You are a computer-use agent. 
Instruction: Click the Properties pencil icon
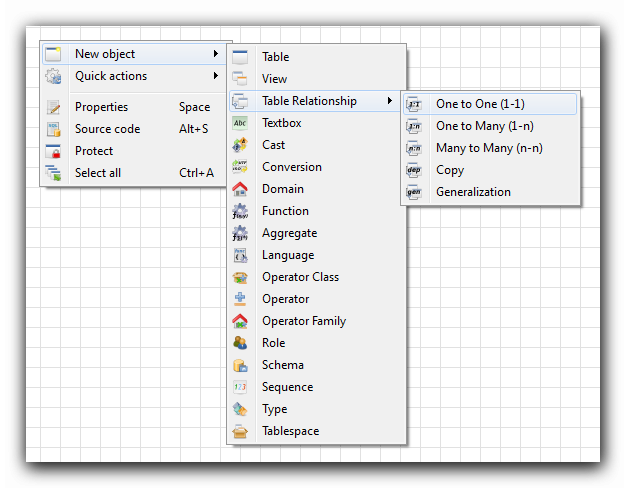tap(53, 107)
